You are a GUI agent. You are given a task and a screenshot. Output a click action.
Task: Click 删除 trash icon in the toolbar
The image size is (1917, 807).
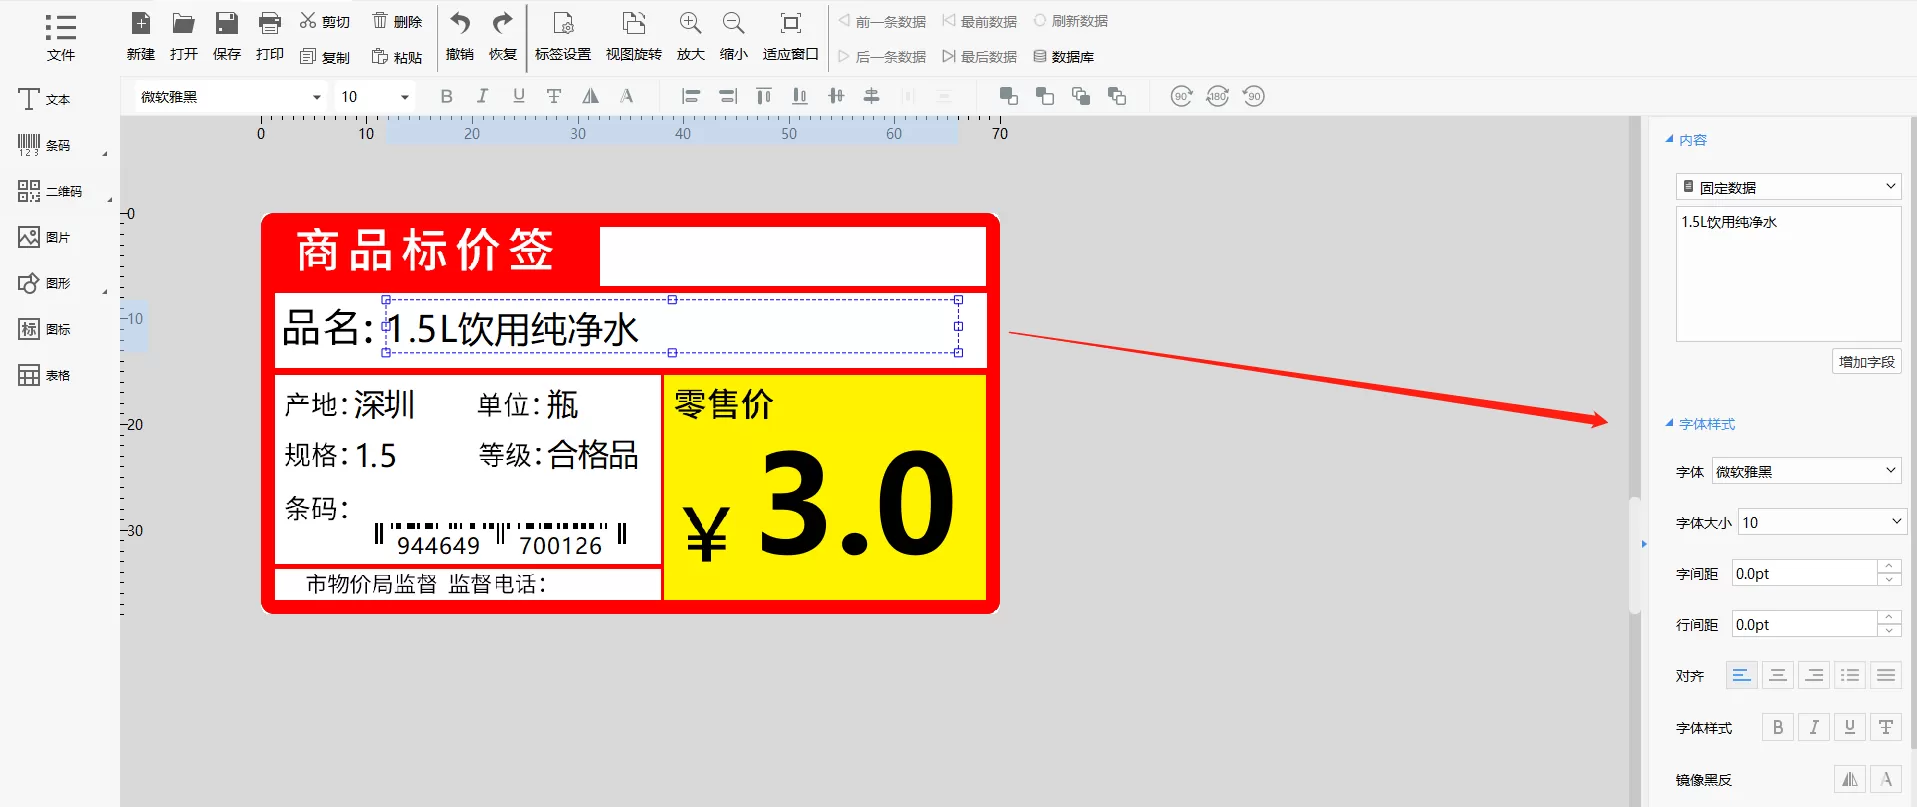[397, 21]
